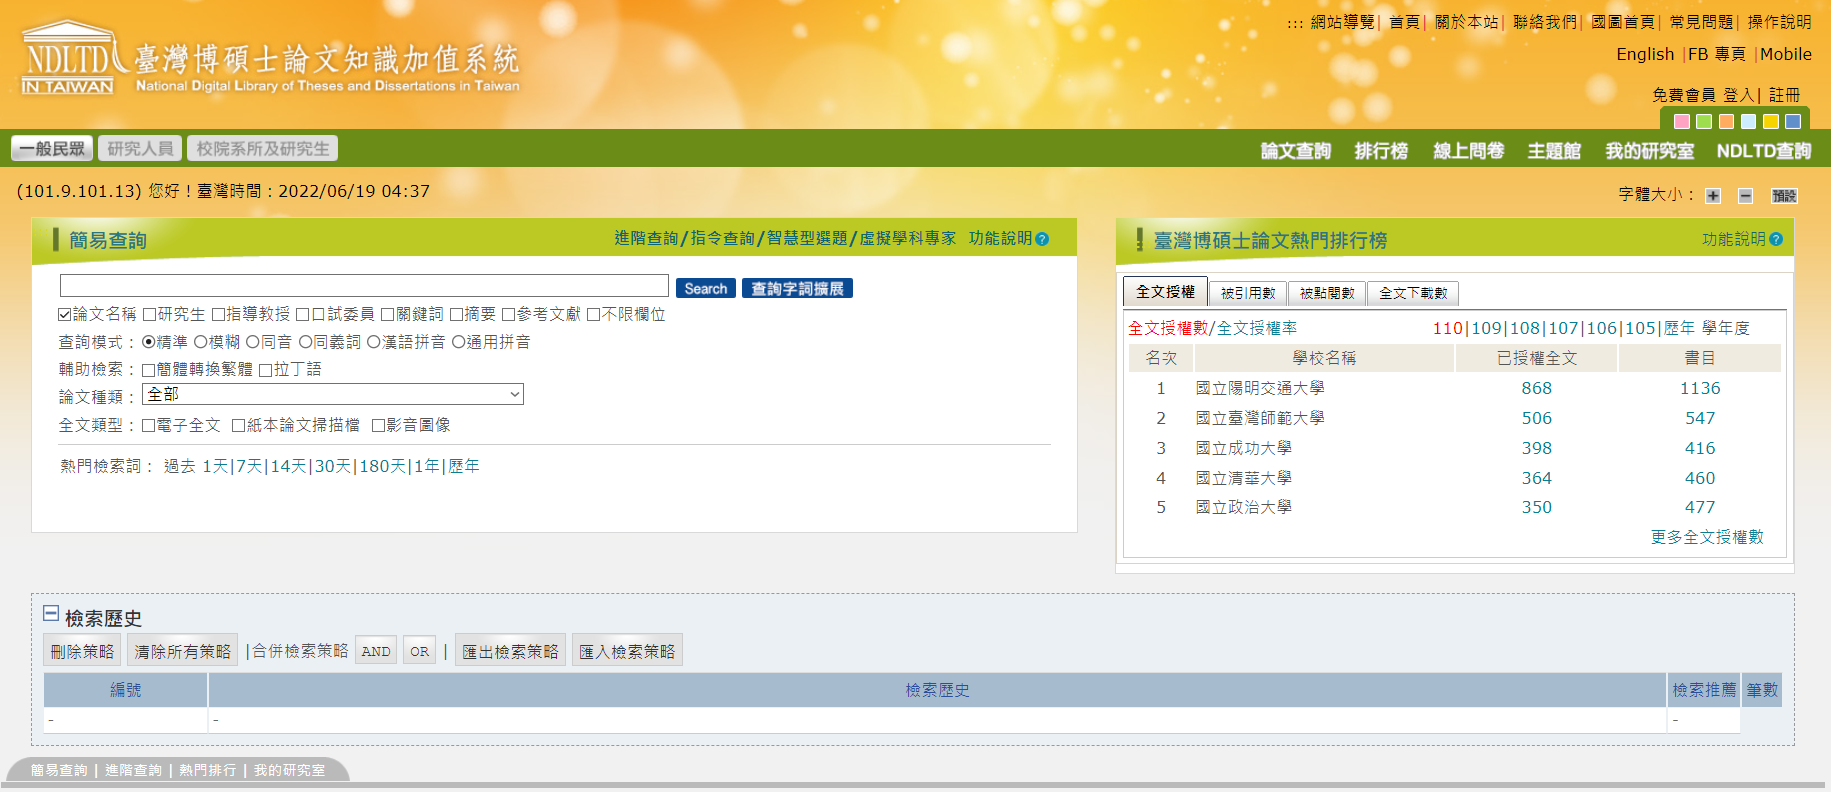Open the 排行榜 menu
The height and width of the screenshot is (792, 1831).
pos(1381,151)
